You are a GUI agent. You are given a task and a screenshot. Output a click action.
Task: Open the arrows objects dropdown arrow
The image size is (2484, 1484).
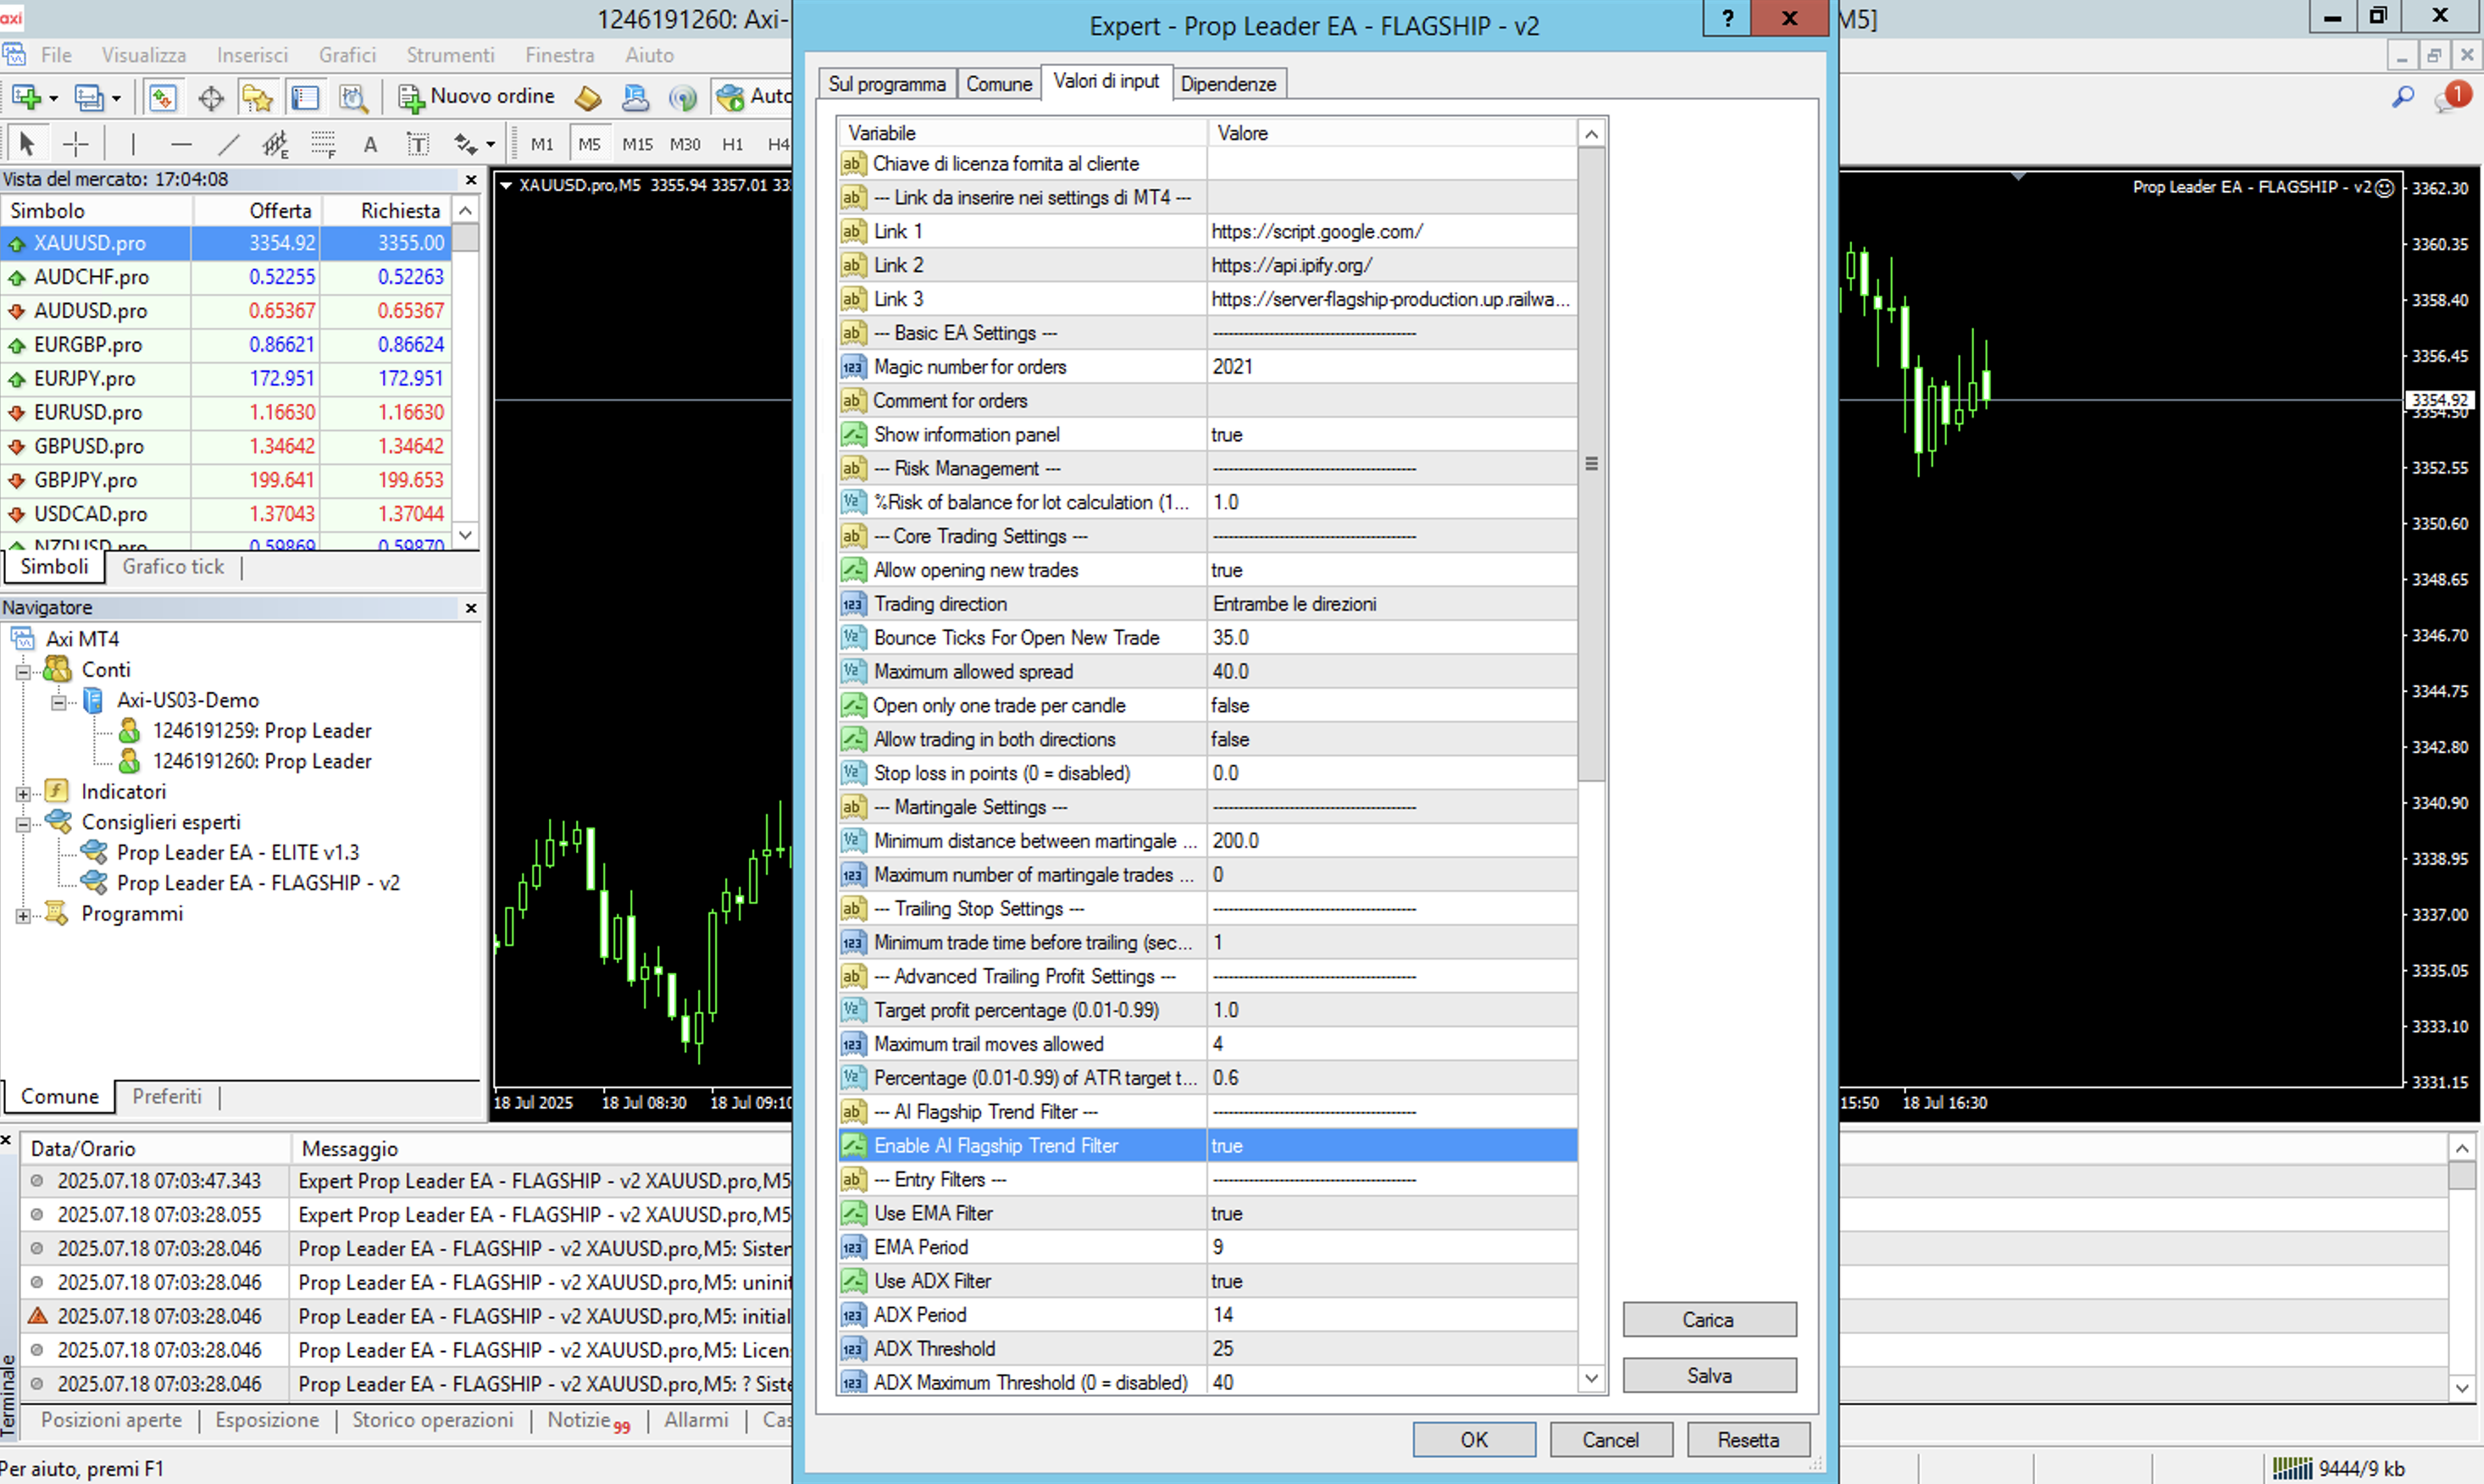[490, 144]
